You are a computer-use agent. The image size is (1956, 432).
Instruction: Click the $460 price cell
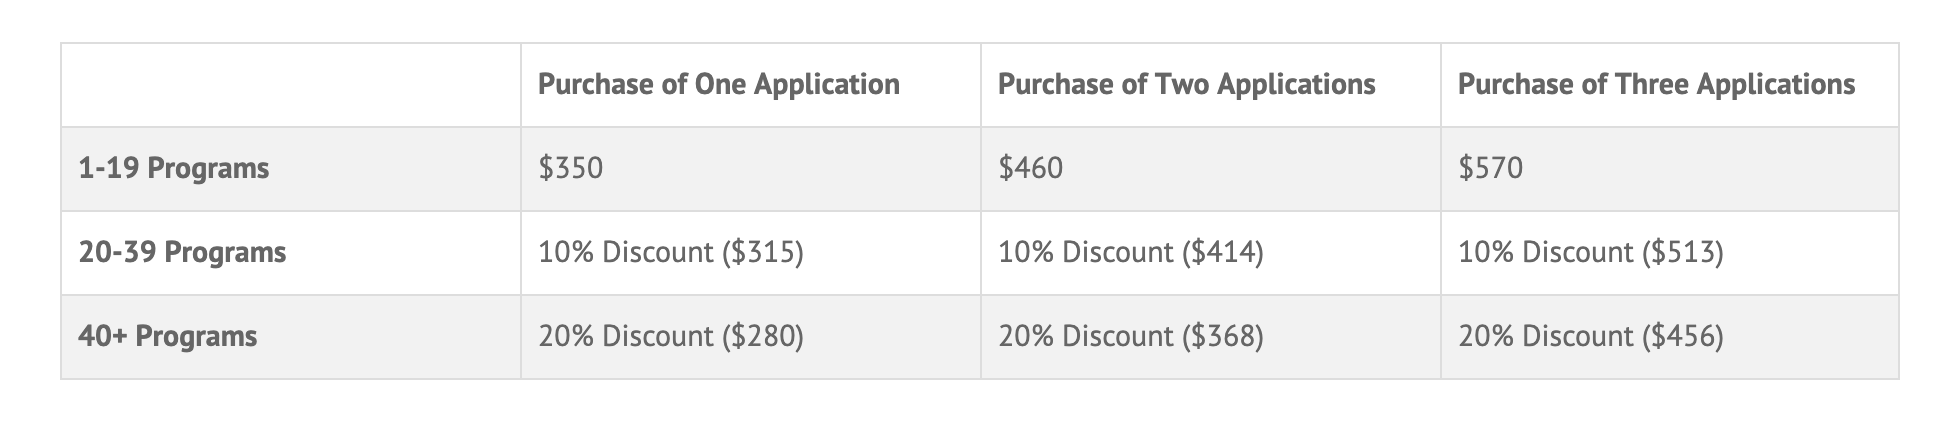tap(1031, 168)
